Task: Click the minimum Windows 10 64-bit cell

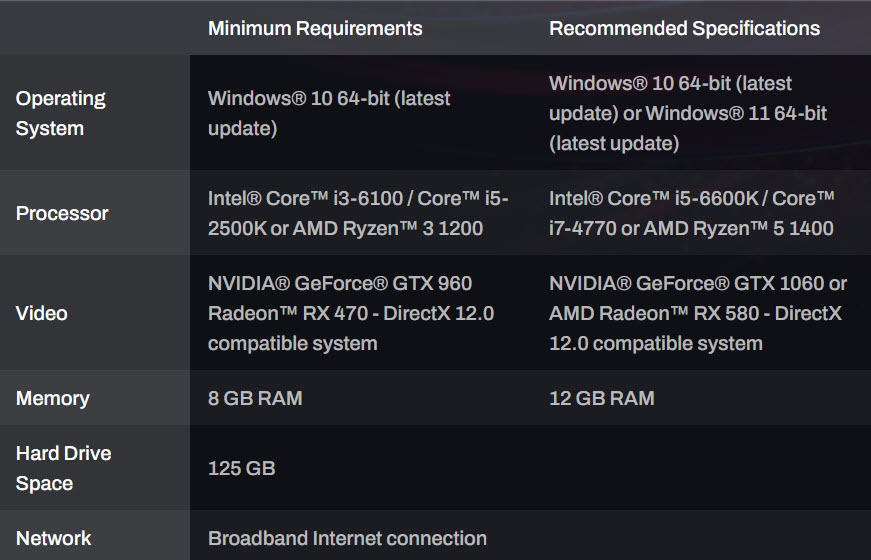Action: pyautogui.click(x=329, y=113)
